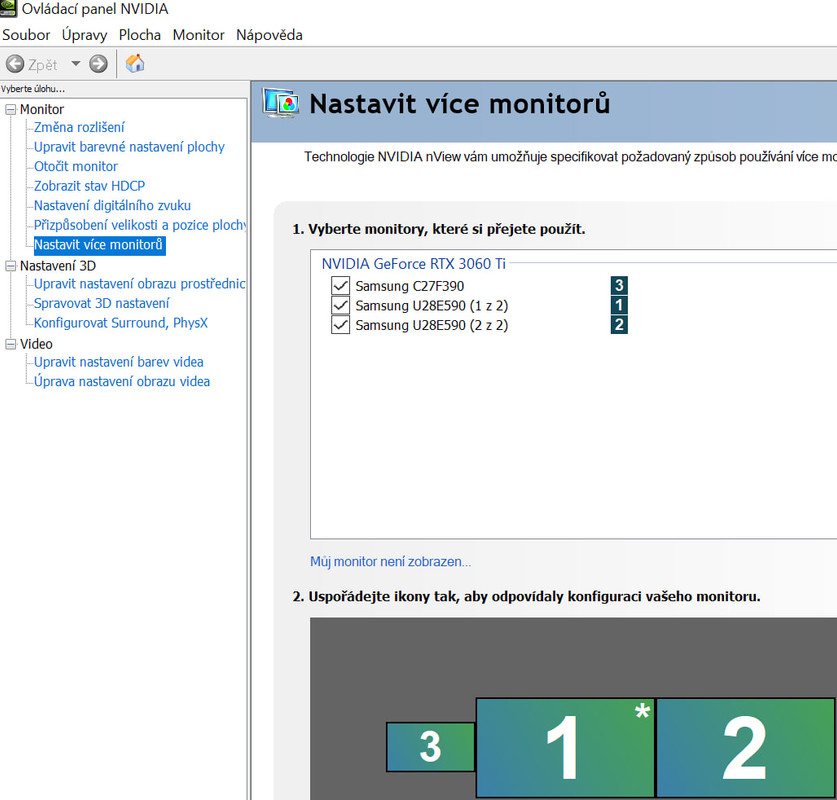The width and height of the screenshot is (837, 800).
Task: Toggle the Samsung U28E590 (2 z 2) checkbox
Action: pyautogui.click(x=341, y=325)
